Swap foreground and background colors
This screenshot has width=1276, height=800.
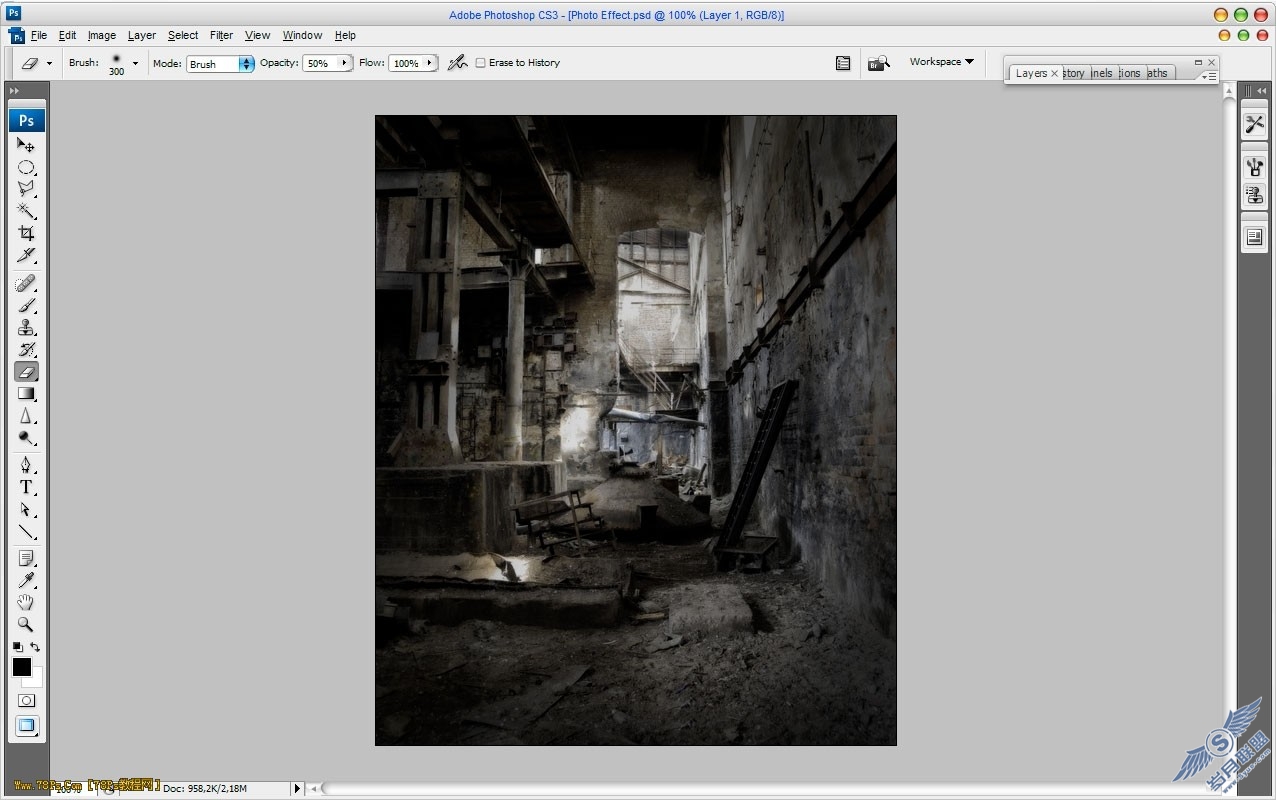point(36,647)
